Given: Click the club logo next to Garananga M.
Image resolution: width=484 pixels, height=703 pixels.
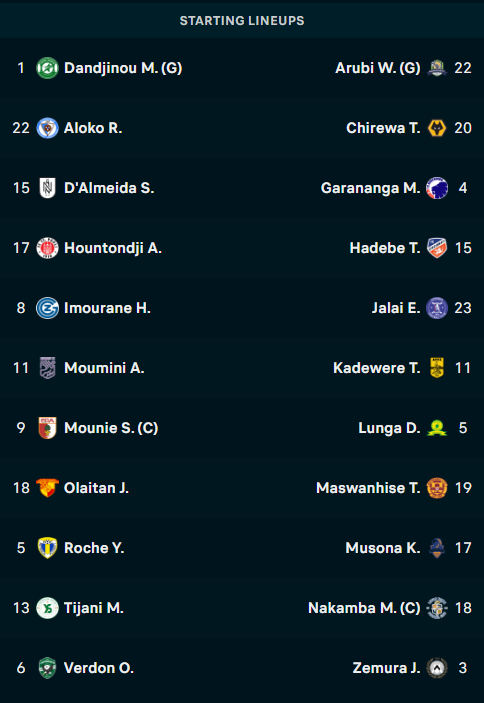Looking at the screenshot, I should [x=436, y=188].
